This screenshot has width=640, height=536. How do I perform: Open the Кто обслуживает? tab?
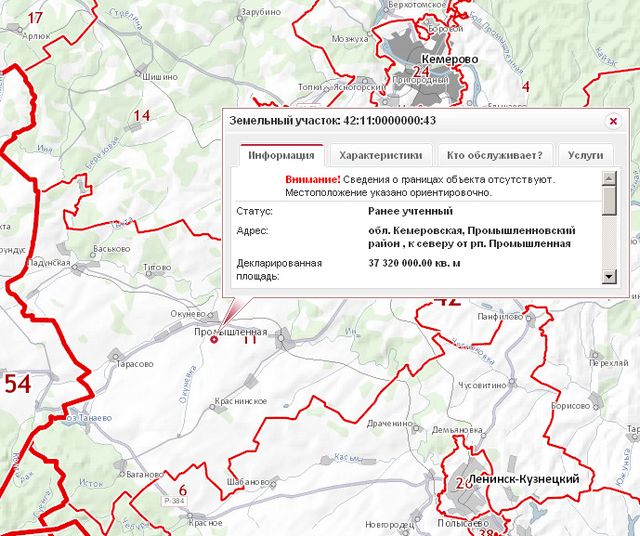pos(494,155)
